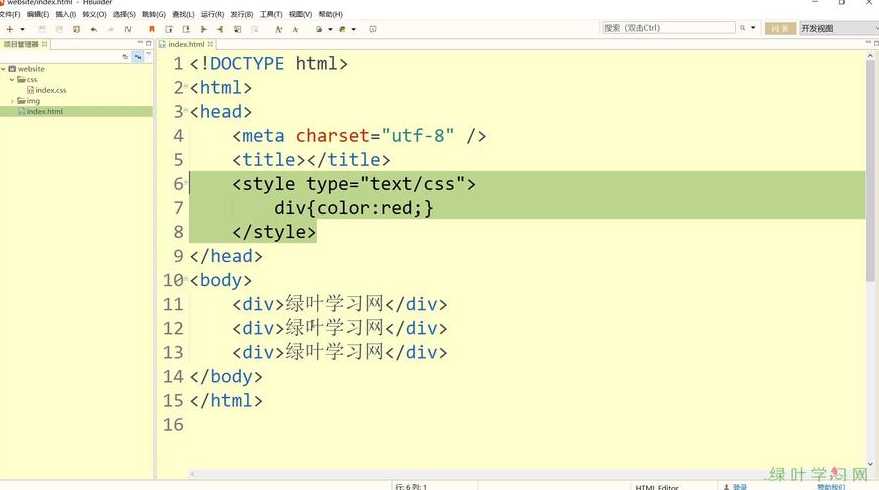Click the </body> tag on line 14
Viewport: 879px width, 490px height.
[226, 377]
